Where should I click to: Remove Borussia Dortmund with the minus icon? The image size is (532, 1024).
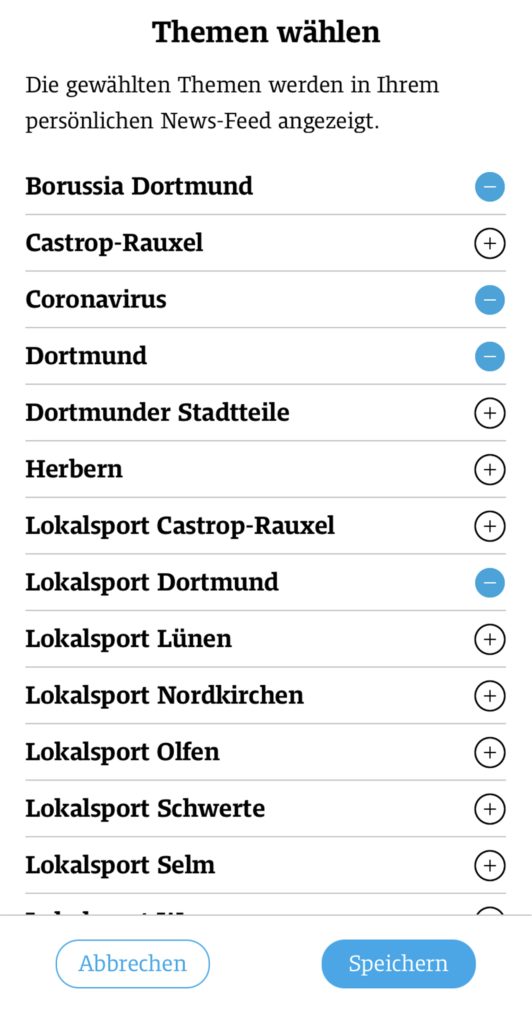[x=490, y=187]
